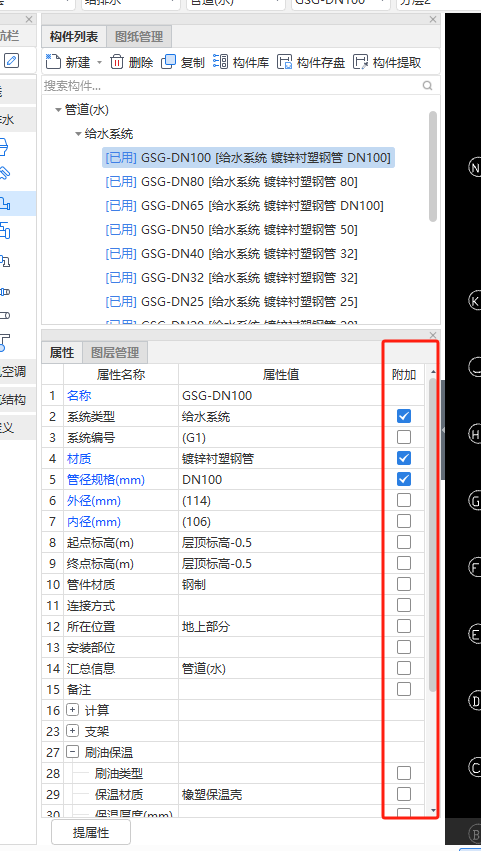Image resolution: width=481 pixels, height=851 pixels.
Task: Check the 附加 box for 起点标高(m)
Action: pyautogui.click(x=403, y=542)
